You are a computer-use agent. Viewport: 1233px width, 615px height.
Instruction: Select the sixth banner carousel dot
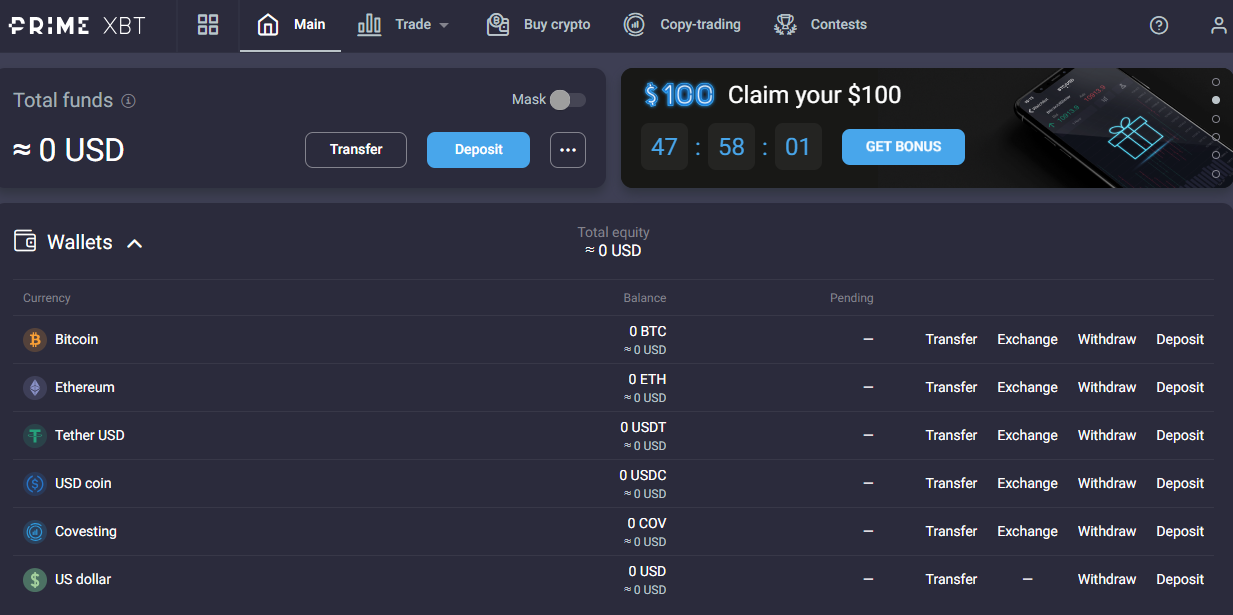click(1216, 174)
